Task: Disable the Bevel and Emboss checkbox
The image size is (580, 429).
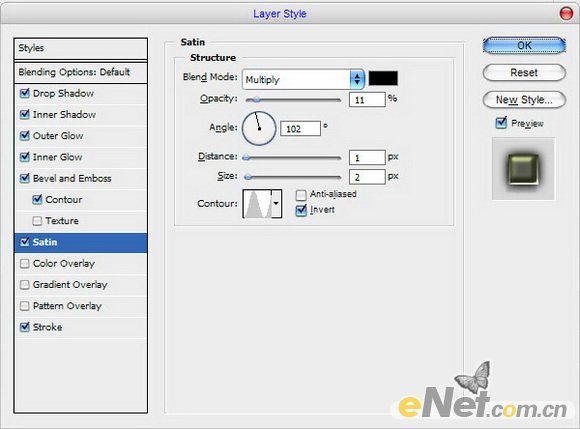Action: [x=24, y=178]
